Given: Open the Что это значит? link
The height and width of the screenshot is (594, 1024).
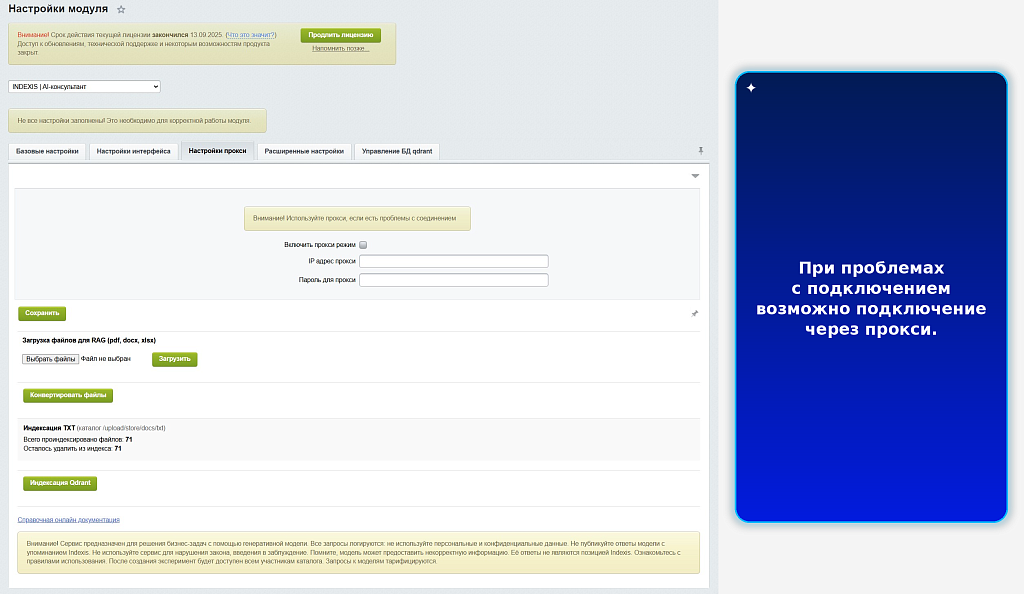Looking at the screenshot, I should [251, 35].
